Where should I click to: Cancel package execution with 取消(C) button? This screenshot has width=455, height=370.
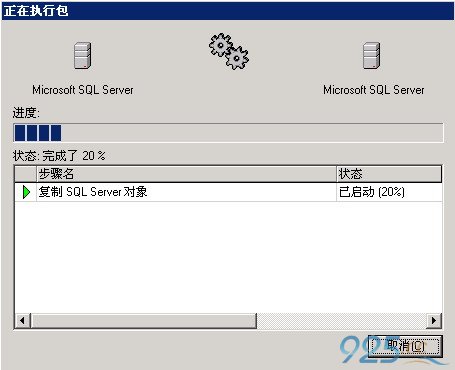405,346
